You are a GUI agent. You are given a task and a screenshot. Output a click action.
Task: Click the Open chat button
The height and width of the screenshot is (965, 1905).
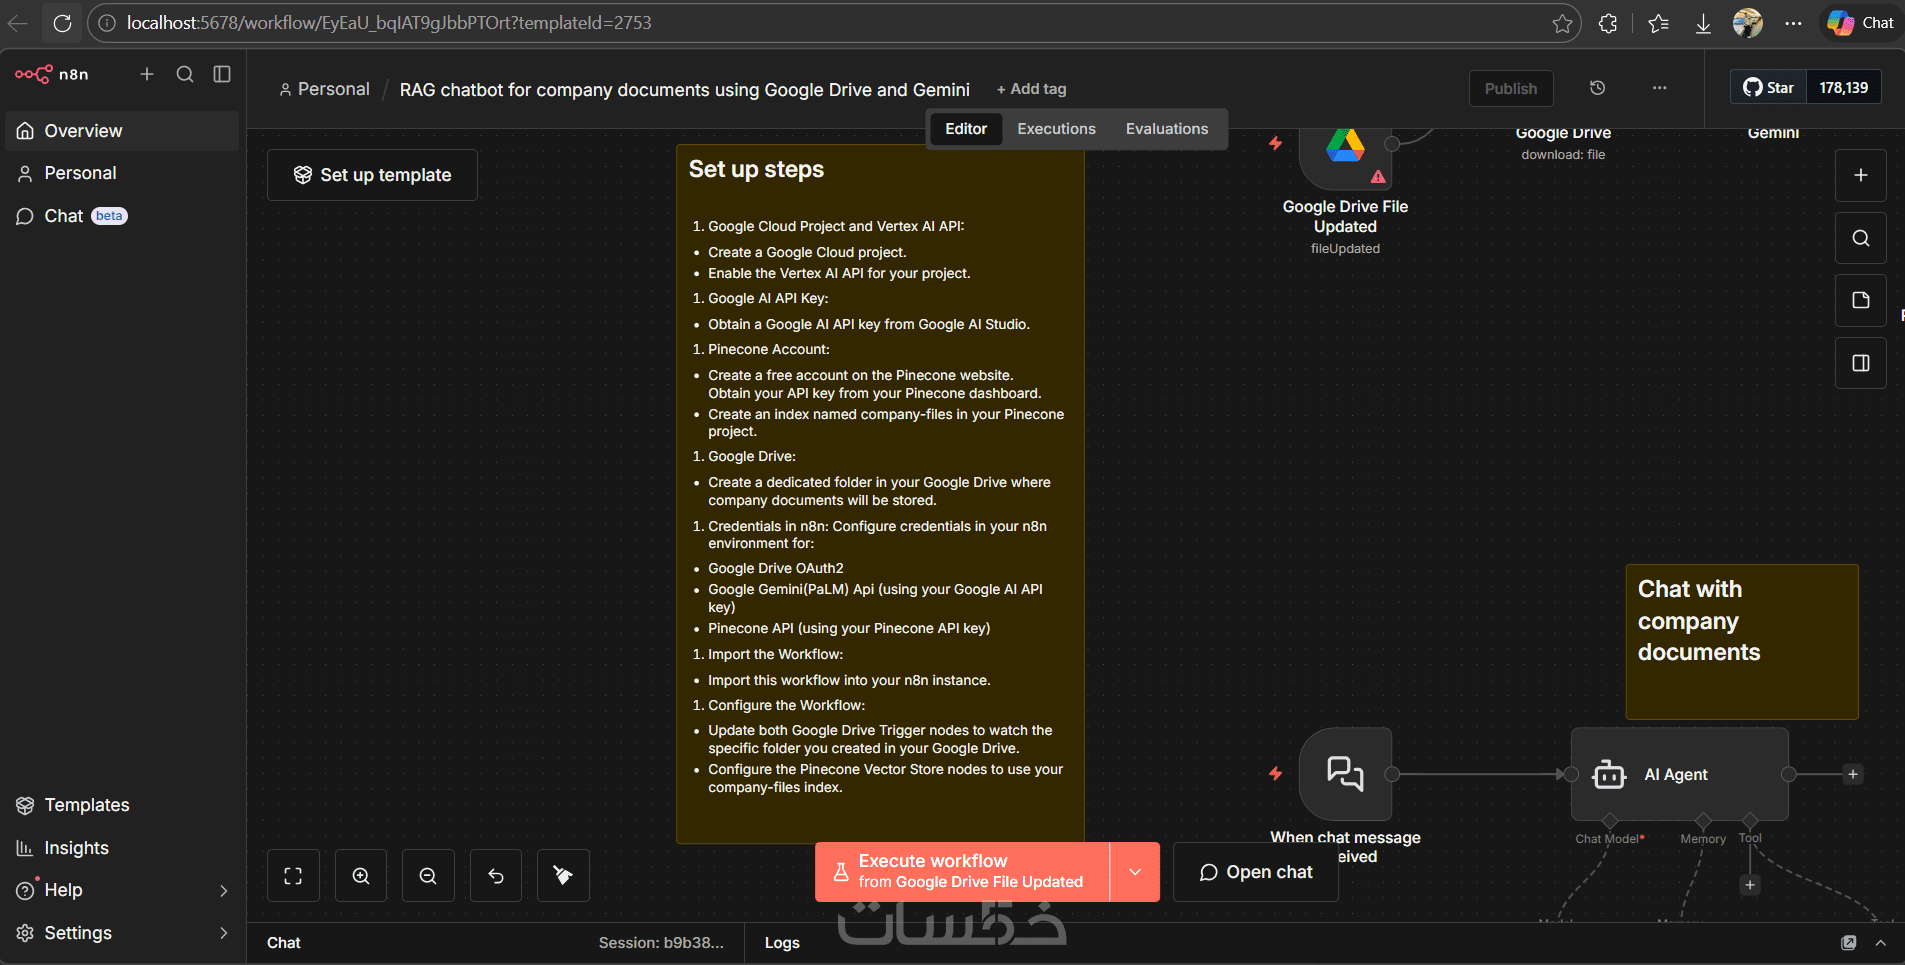click(1256, 872)
